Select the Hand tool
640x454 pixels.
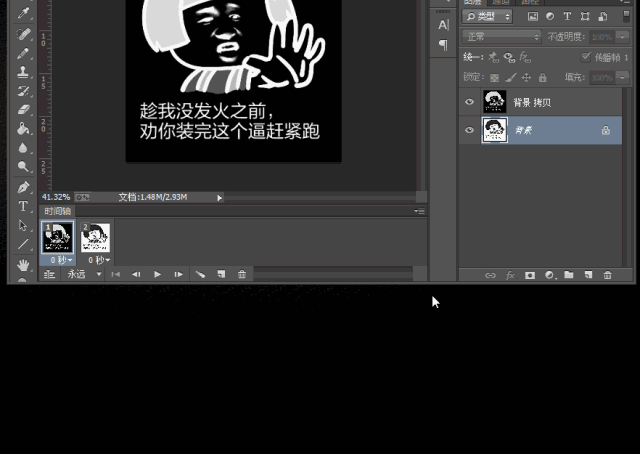(x=23, y=265)
